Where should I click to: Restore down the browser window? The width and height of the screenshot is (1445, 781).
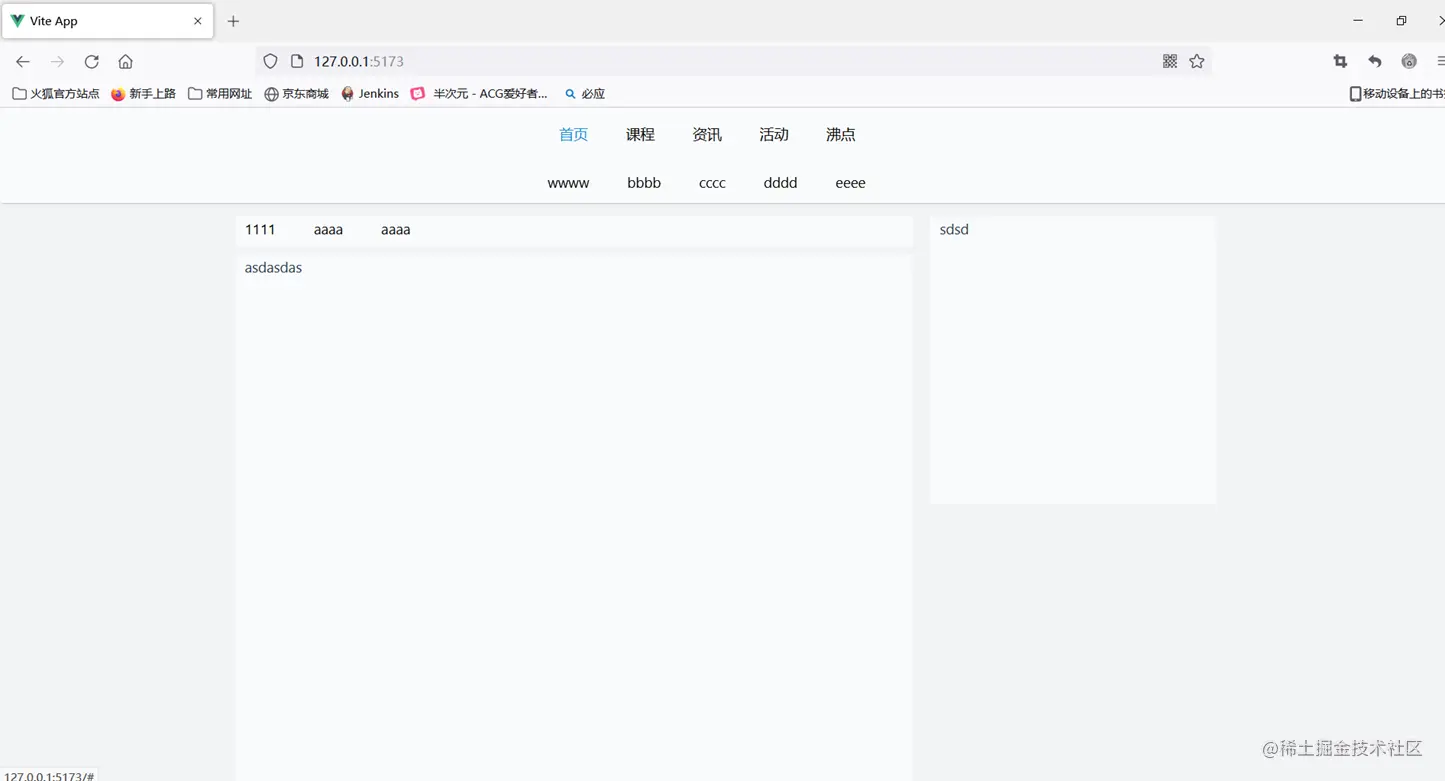click(1401, 21)
